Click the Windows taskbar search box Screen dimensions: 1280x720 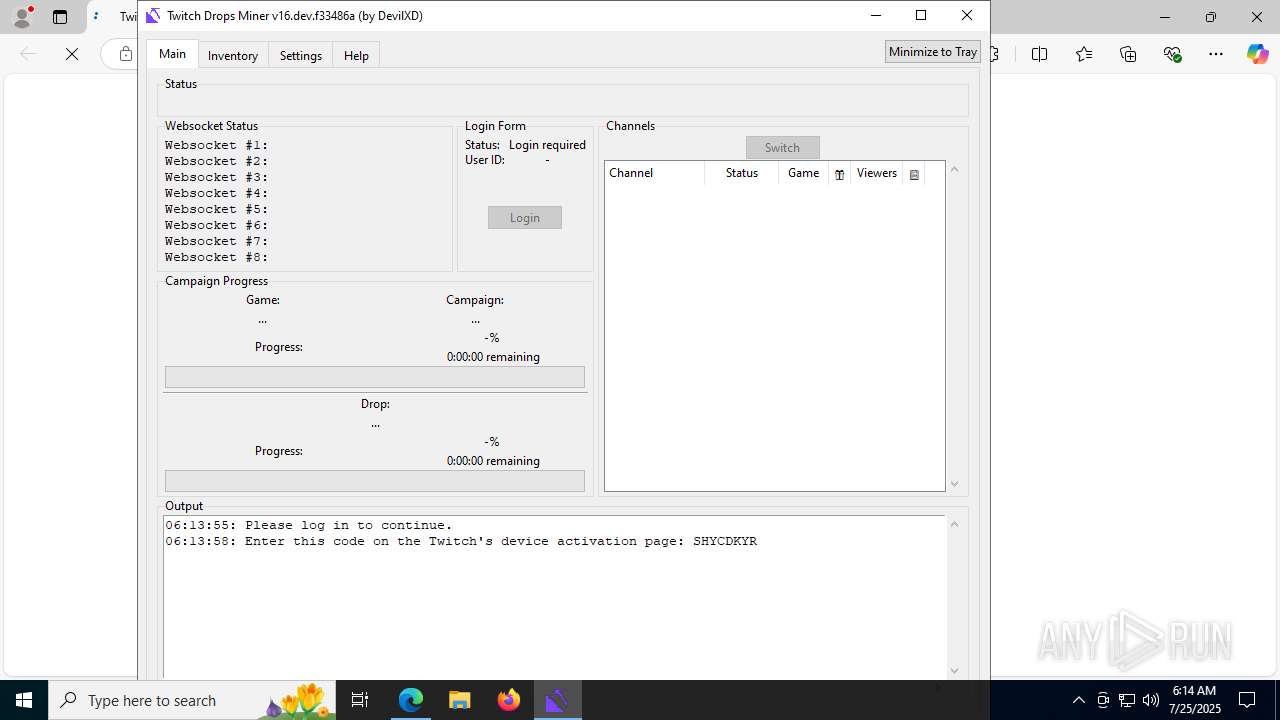[190, 700]
